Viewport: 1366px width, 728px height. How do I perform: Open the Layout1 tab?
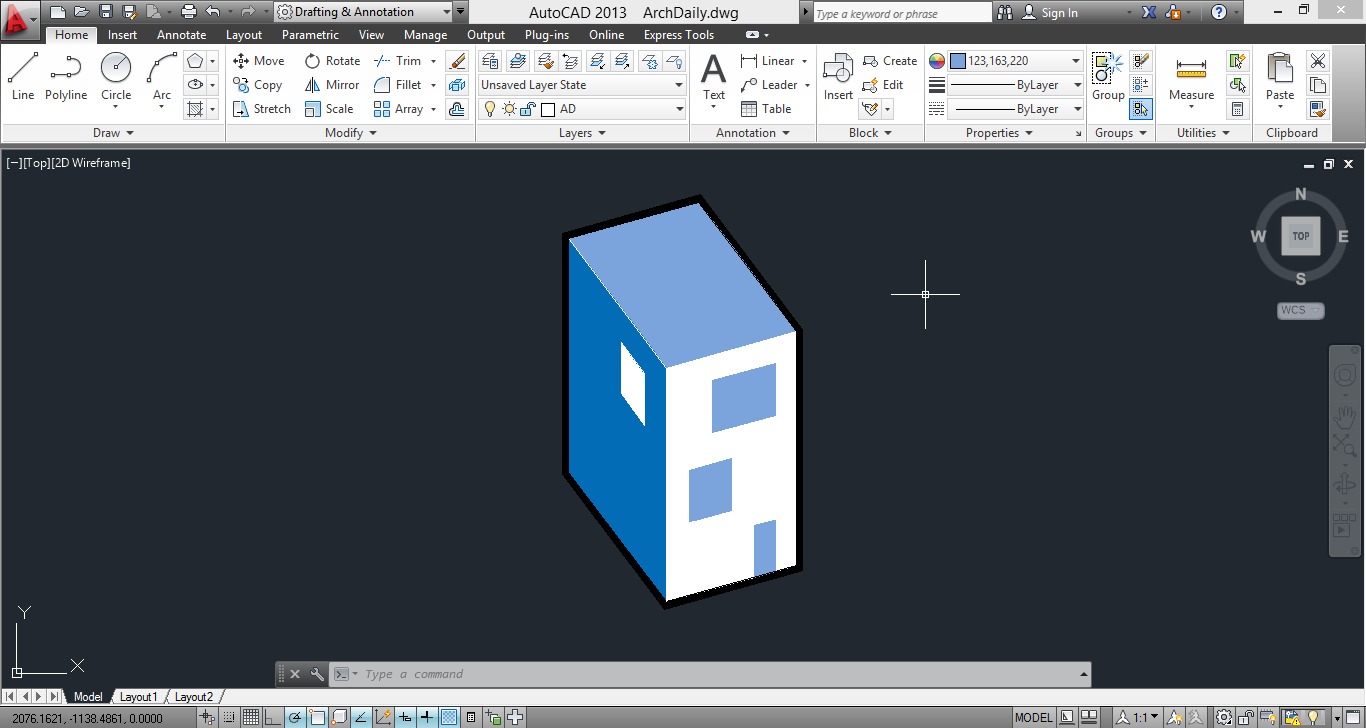click(139, 696)
